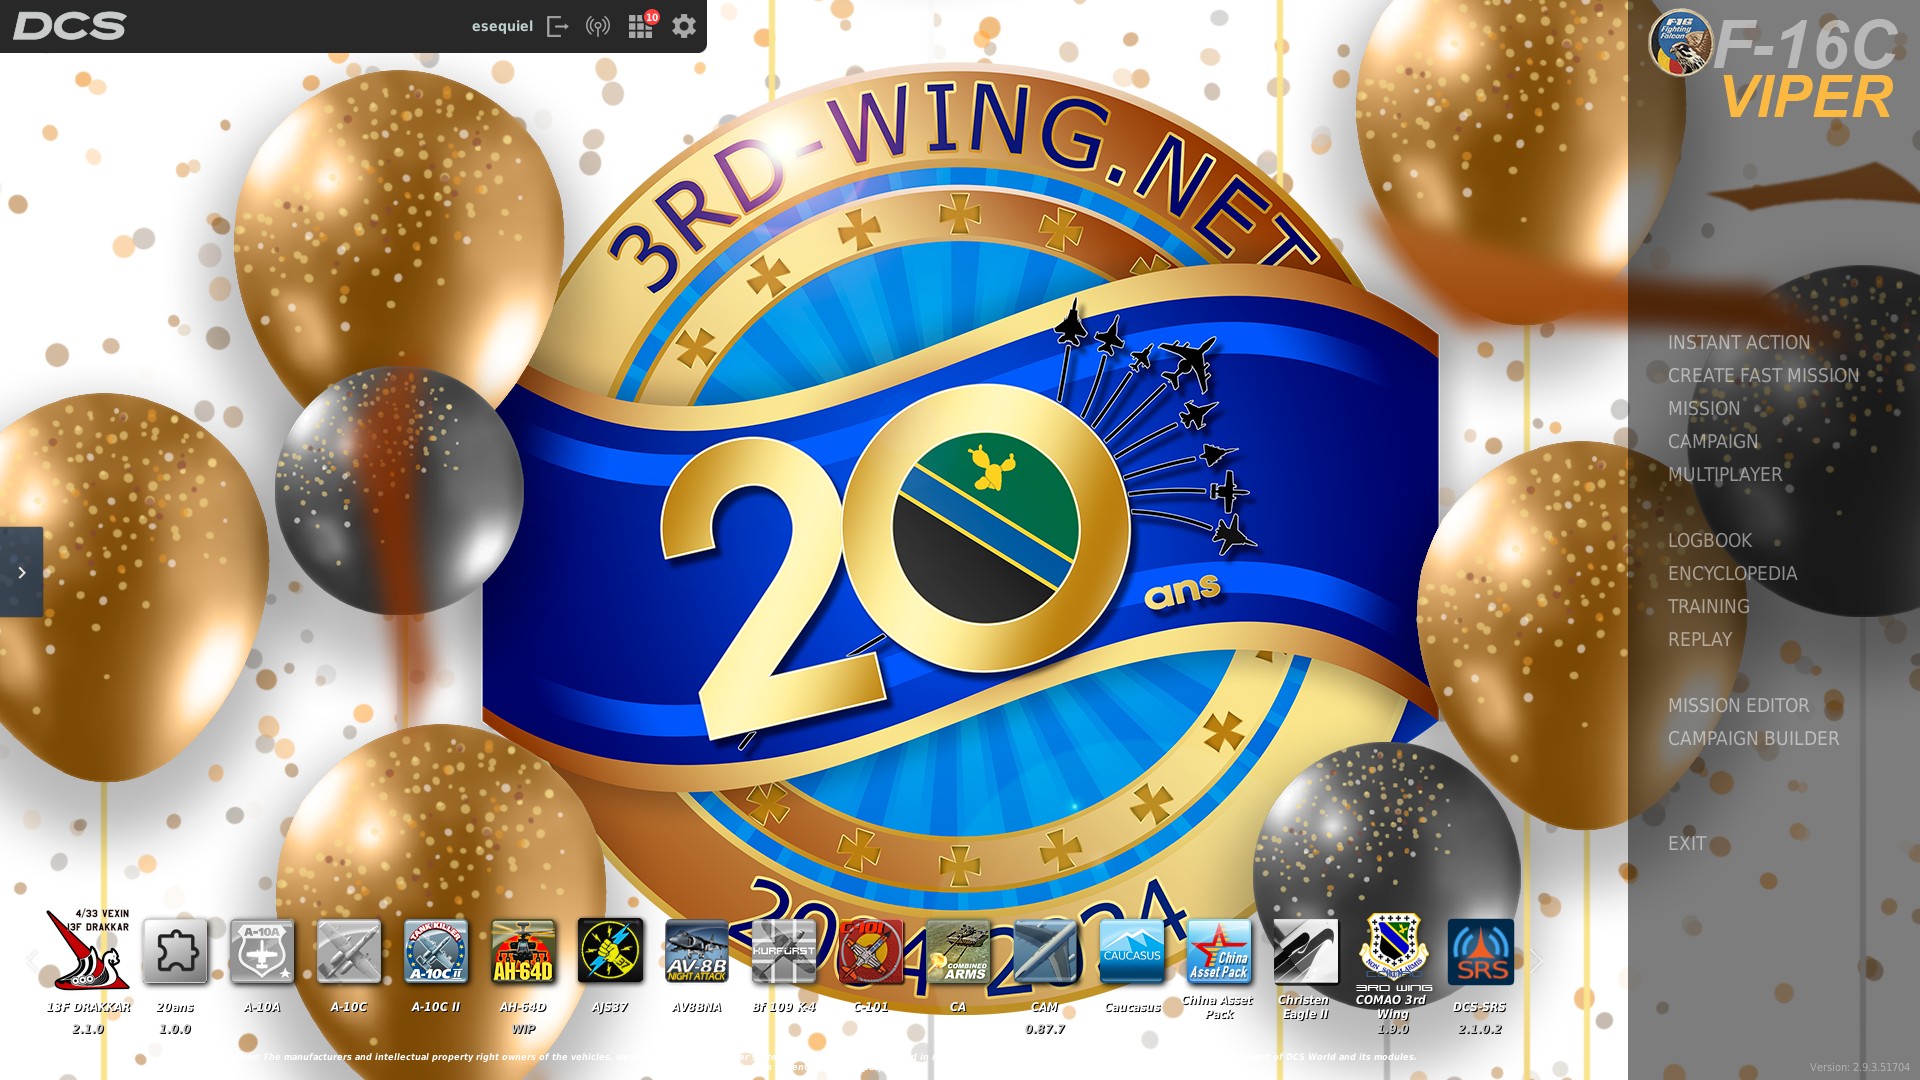
Task: Click the EXIT link
Action: (1686, 844)
